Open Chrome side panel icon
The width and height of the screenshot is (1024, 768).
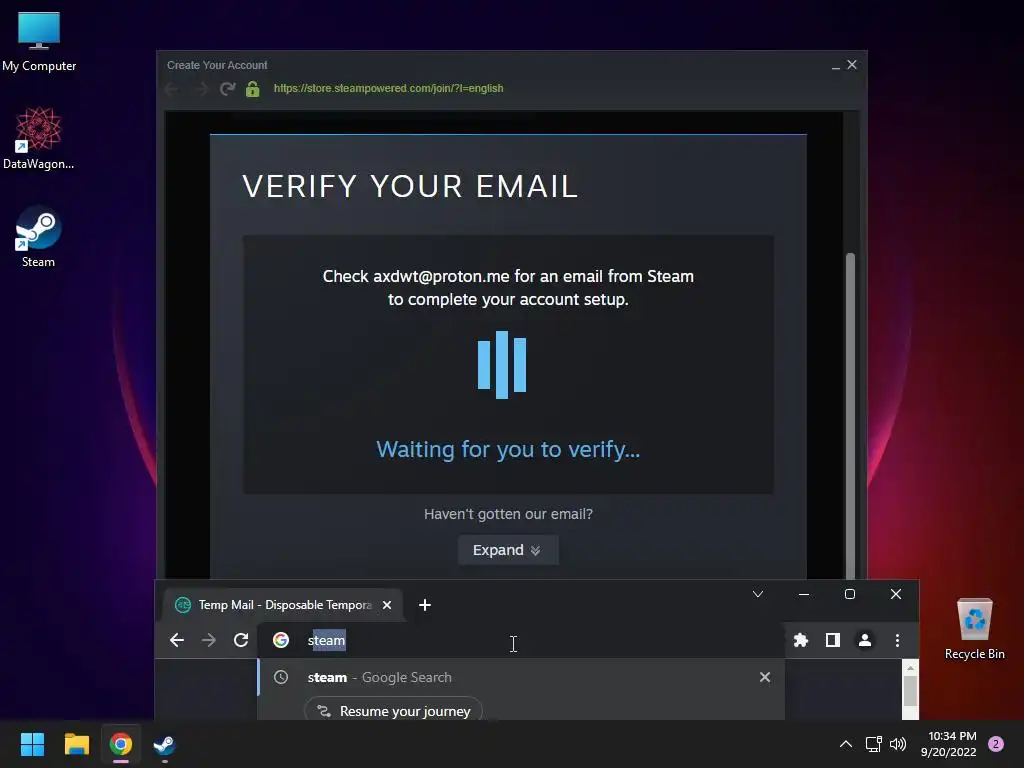833,641
